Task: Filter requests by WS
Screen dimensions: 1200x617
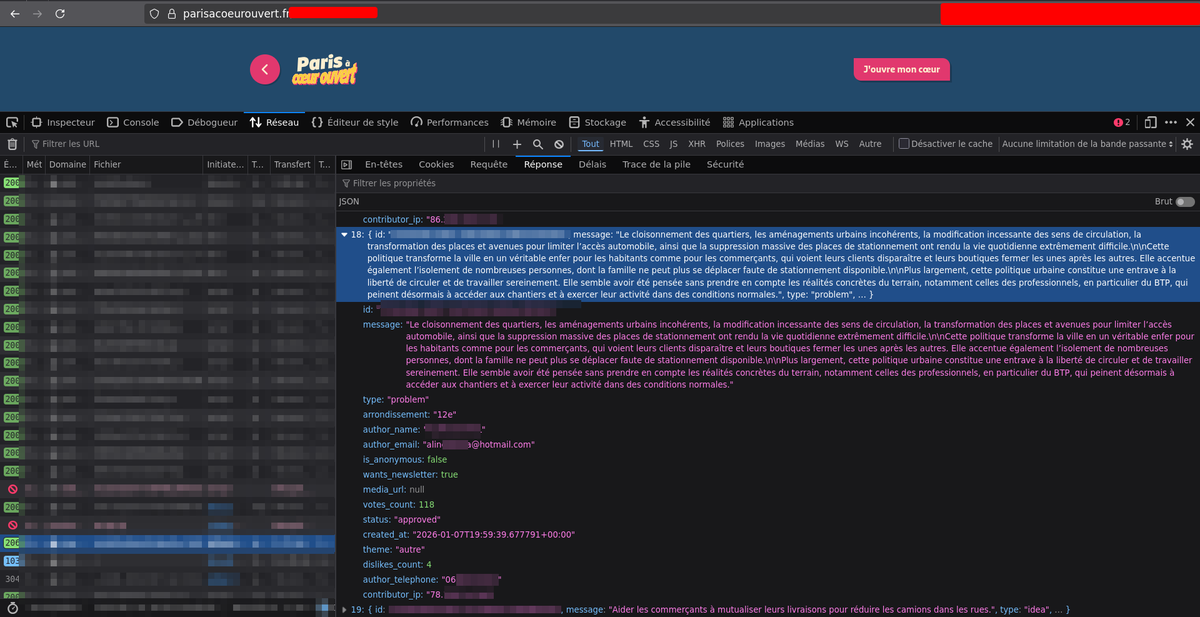Action: tap(842, 144)
